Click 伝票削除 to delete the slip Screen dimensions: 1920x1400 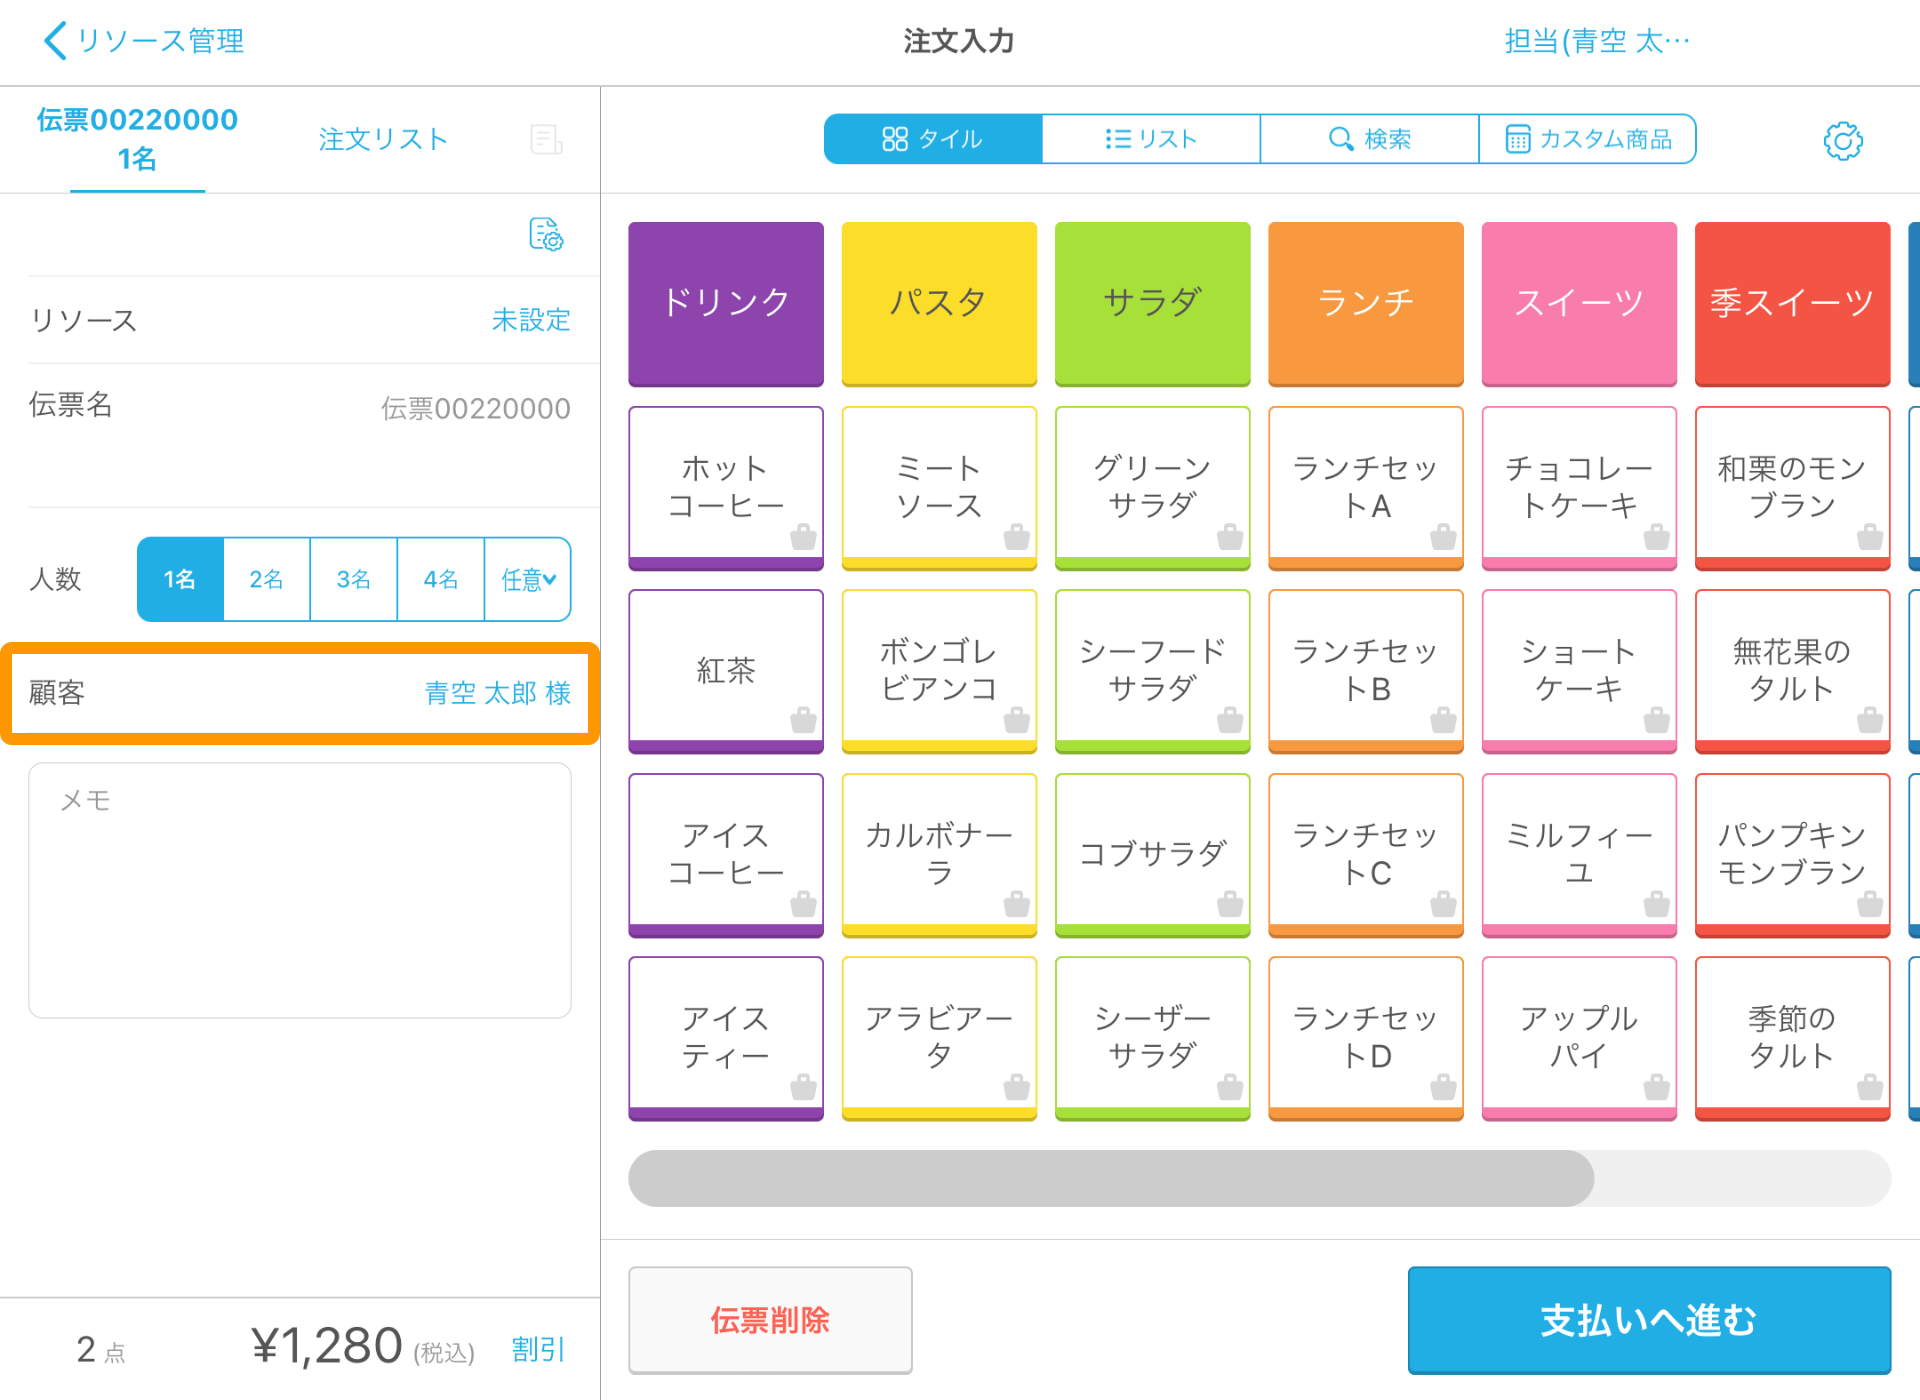[770, 1320]
